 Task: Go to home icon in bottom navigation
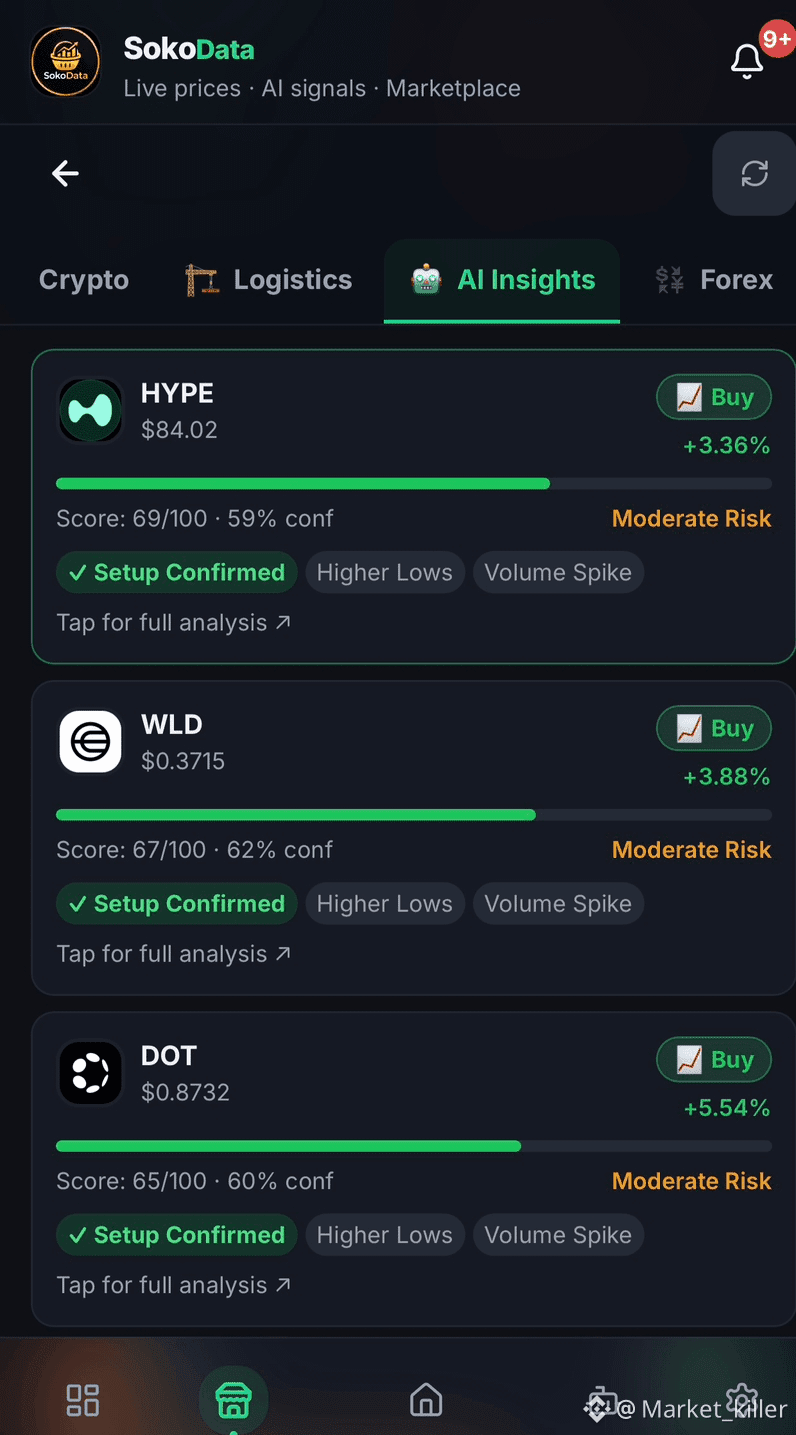click(426, 1400)
